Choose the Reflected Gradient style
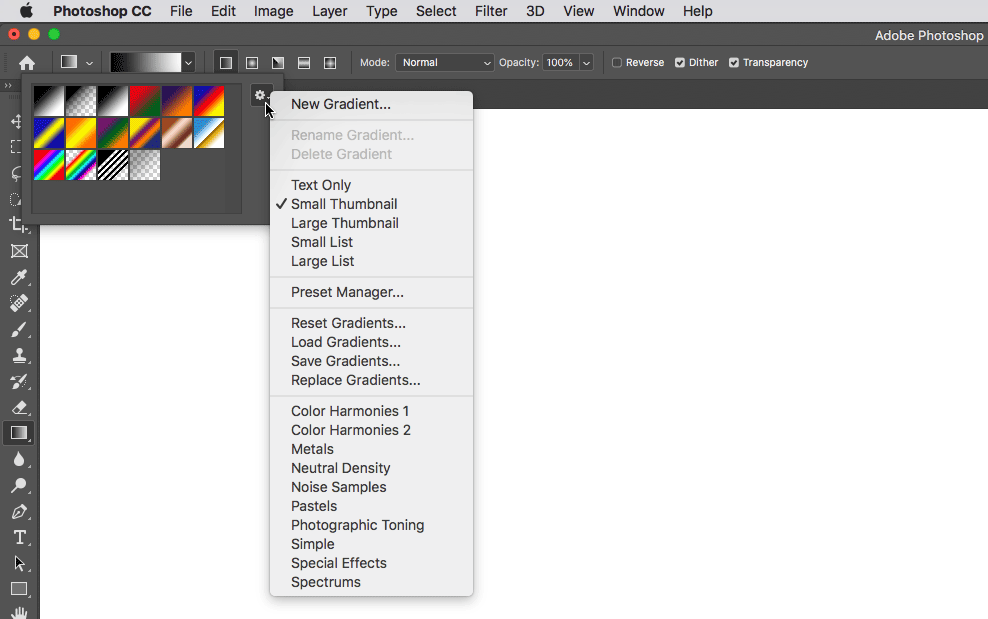This screenshot has height=619, width=988. pyautogui.click(x=304, y=62)
